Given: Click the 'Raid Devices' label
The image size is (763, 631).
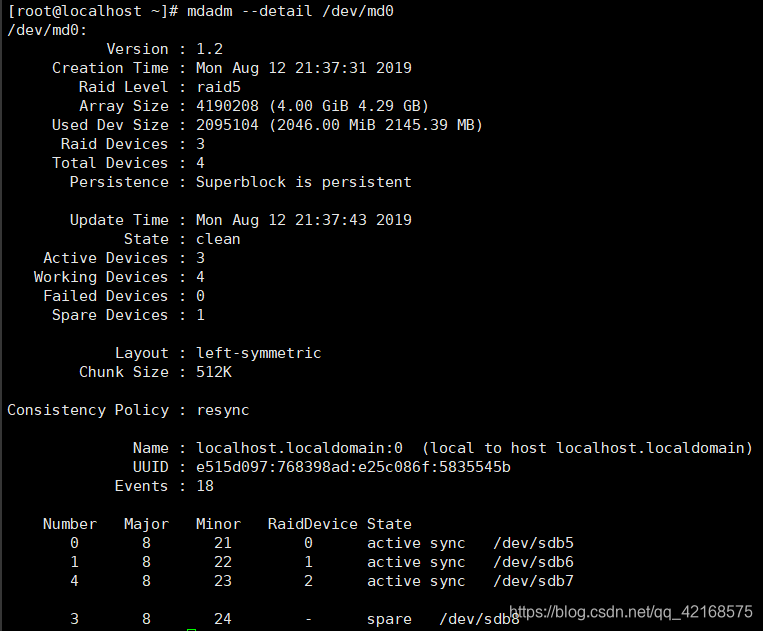Looking at the screenshot, I should click(114, 144).
